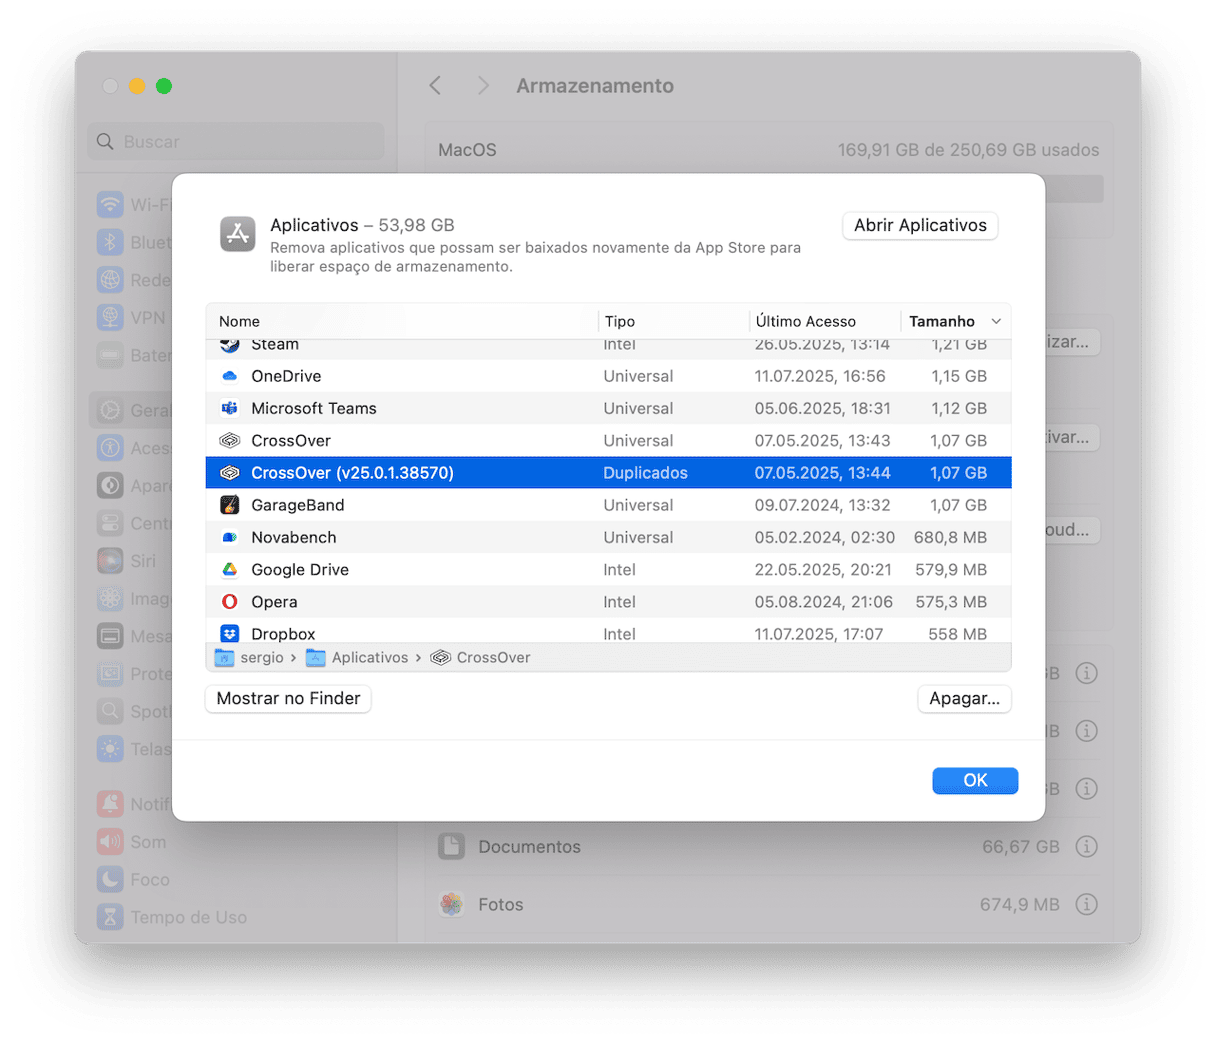Click the Fotos icon in Armazenamento window
Viewport: 1216px width, 1043px height.
coord(452,904)
